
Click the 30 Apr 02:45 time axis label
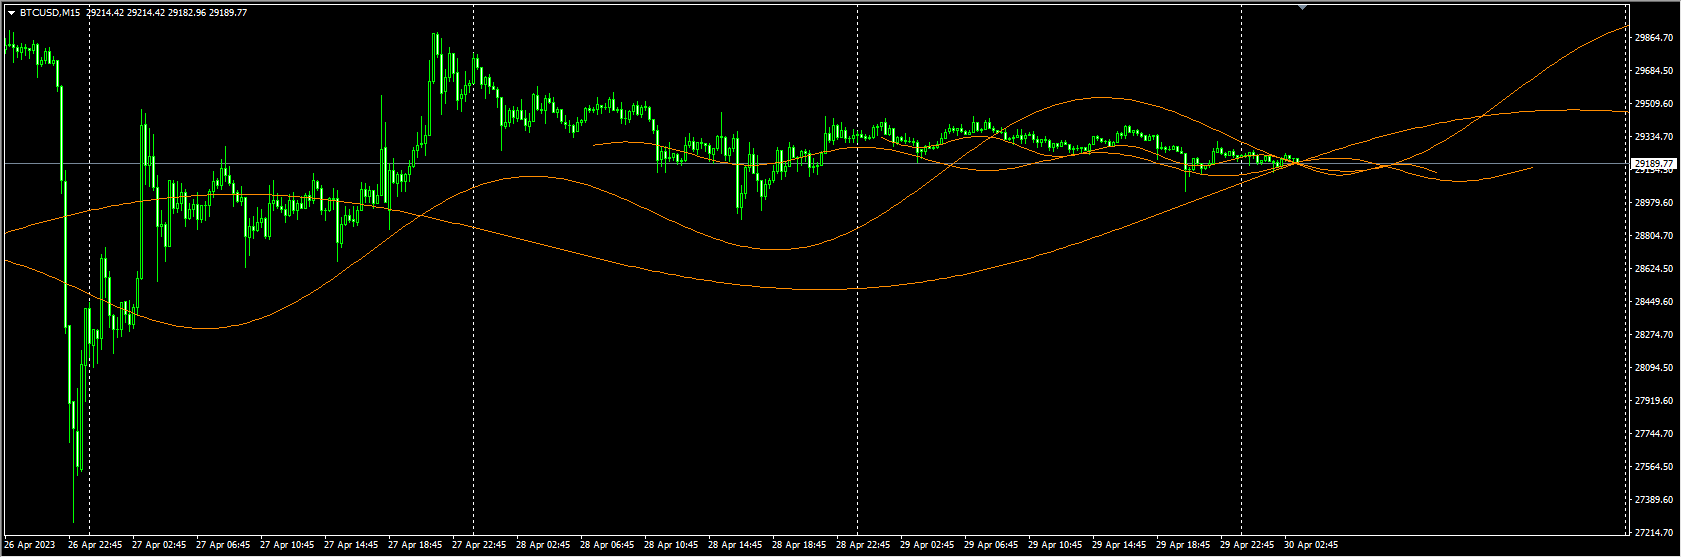[1311, 546]
